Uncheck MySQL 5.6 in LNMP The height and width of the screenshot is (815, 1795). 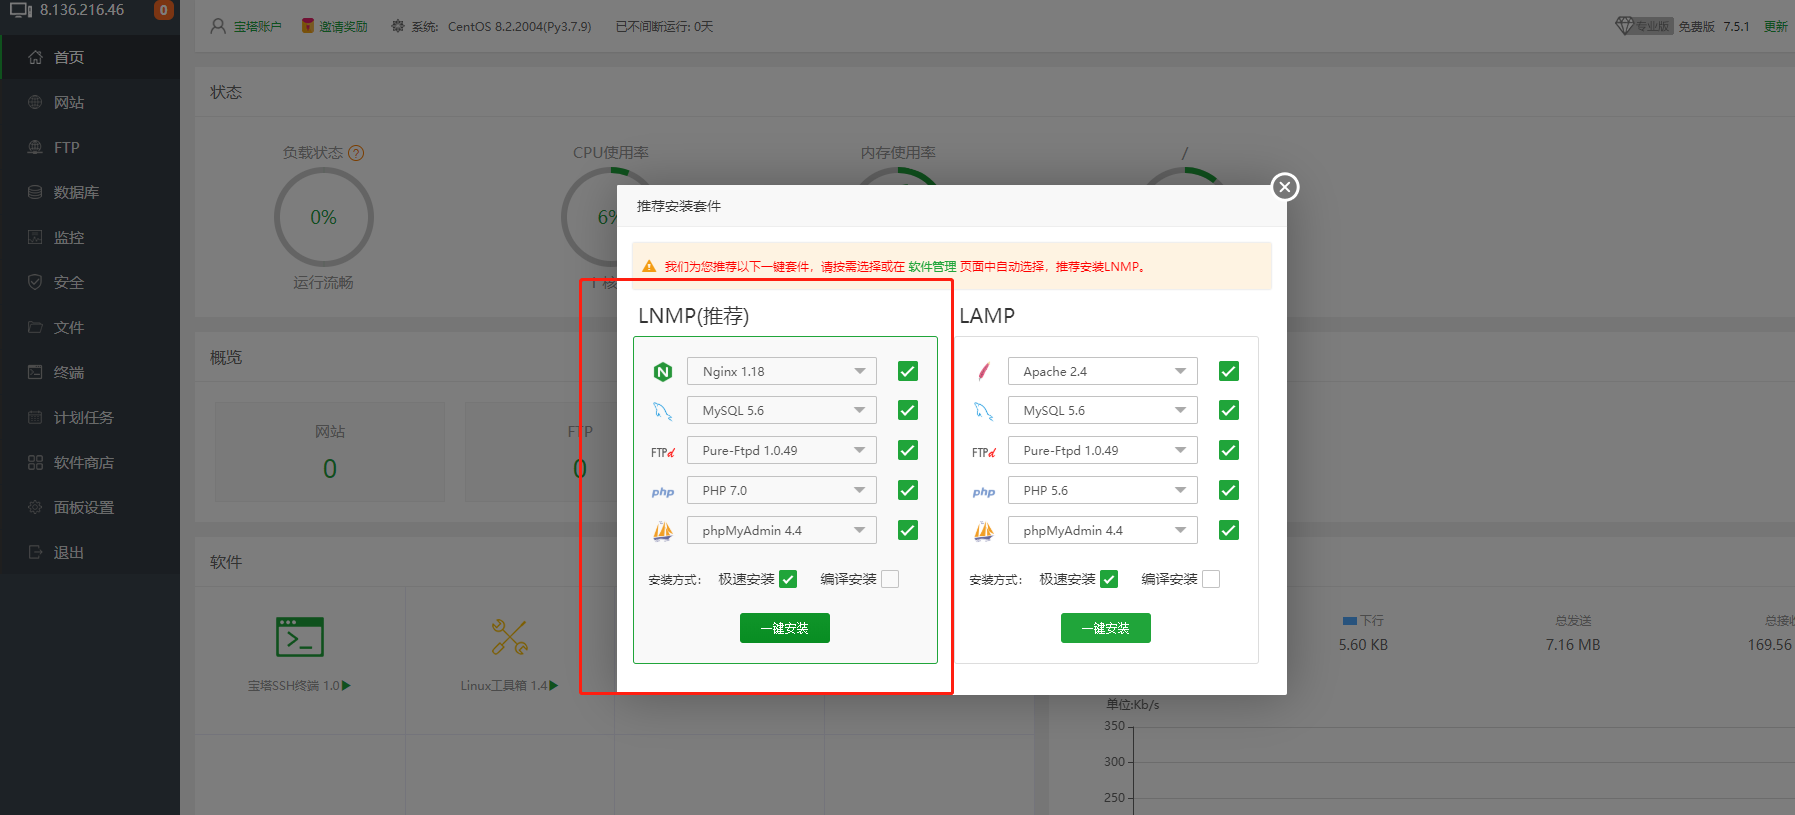point(908,410)
